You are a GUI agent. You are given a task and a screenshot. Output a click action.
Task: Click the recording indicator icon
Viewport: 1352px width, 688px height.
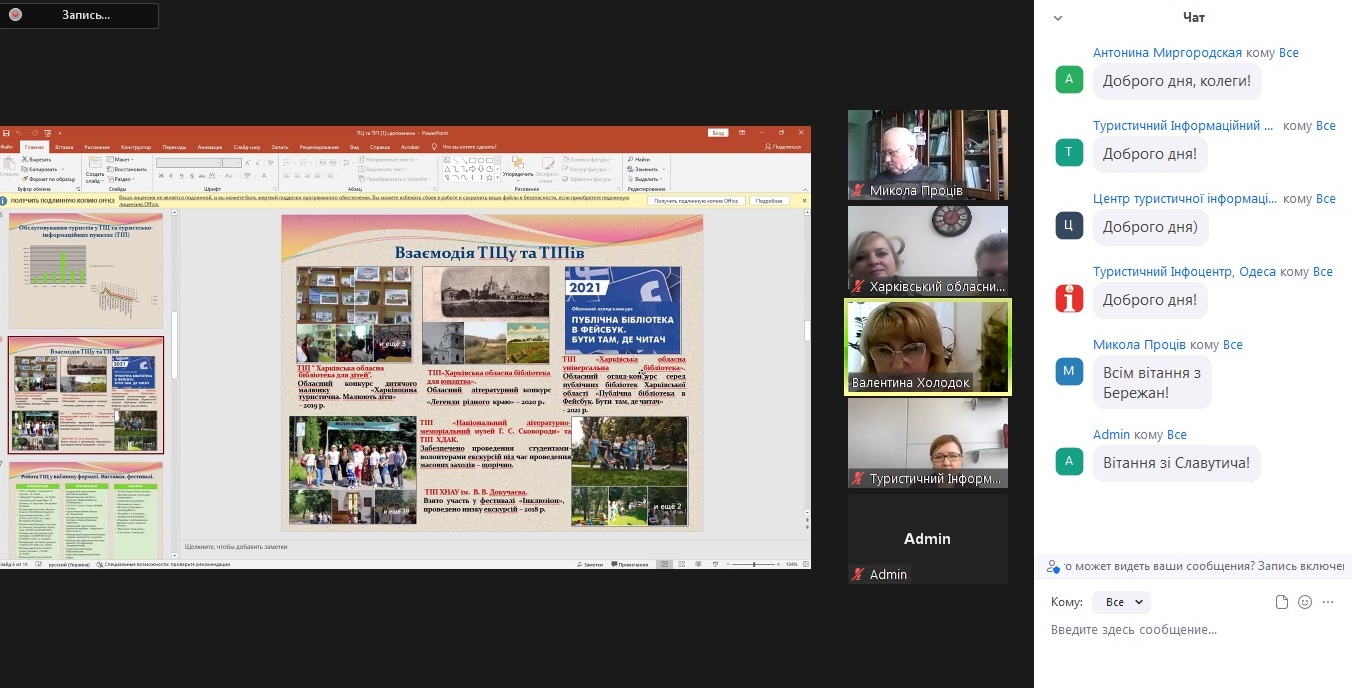(x=16, y=15)
